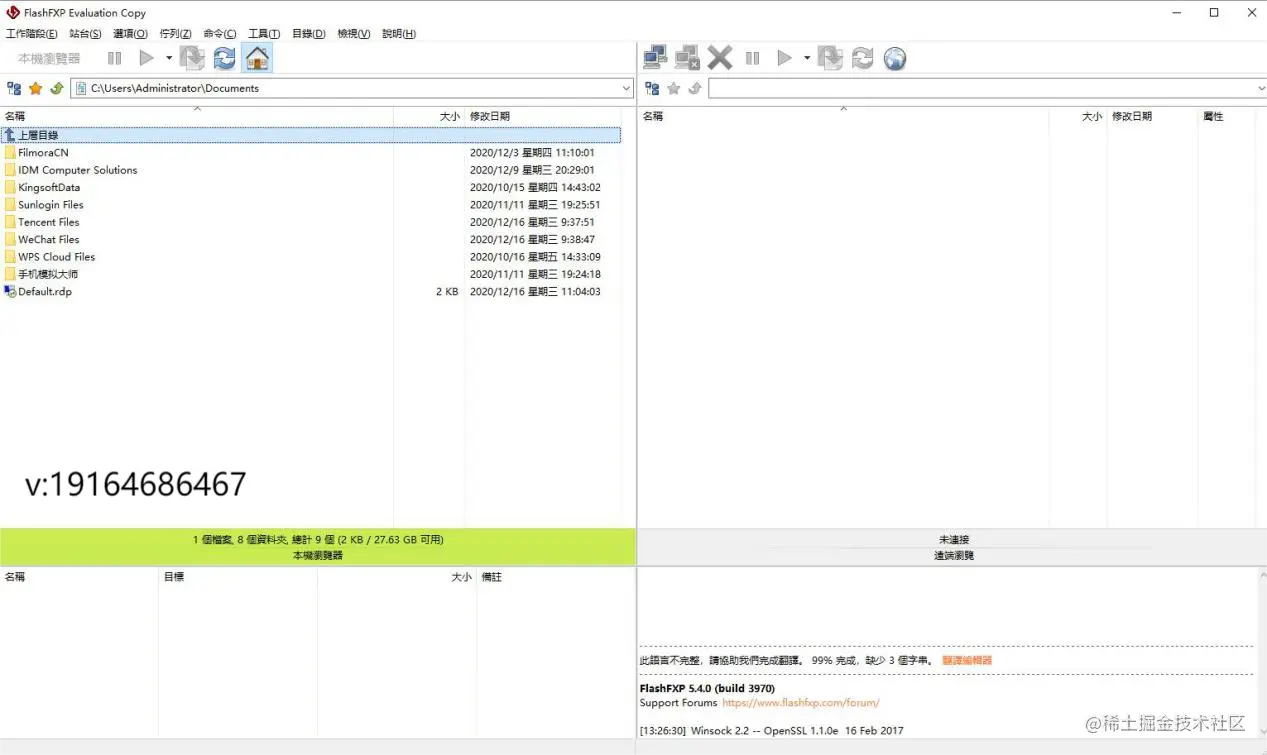Click the 本機瀏覽器 toolbar label
The image size is (1267, 755).
pos(49,58)
